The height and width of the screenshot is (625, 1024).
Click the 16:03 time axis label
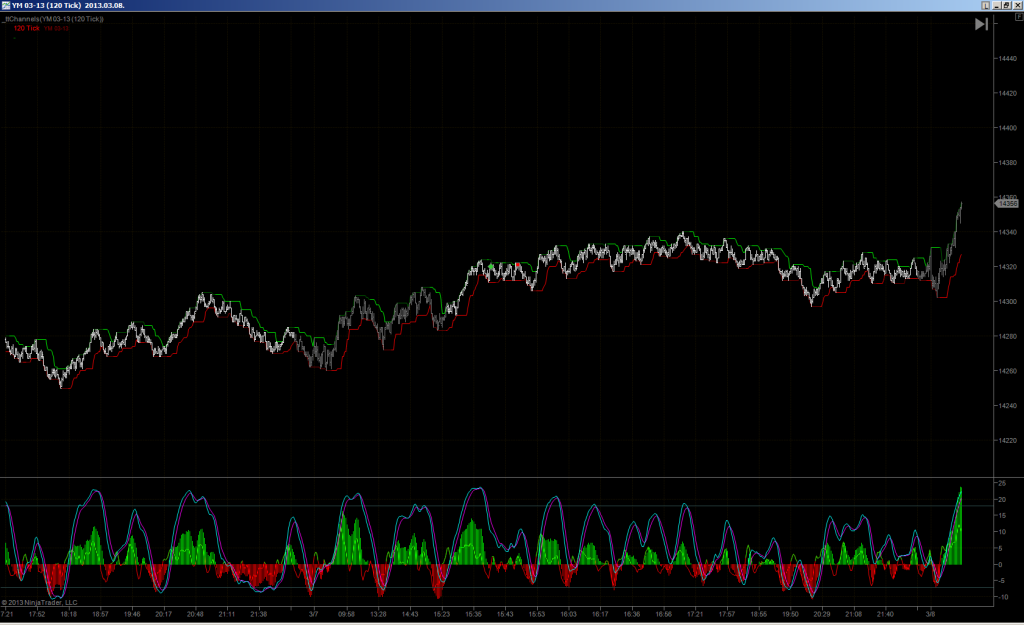[x=568, y=614]
